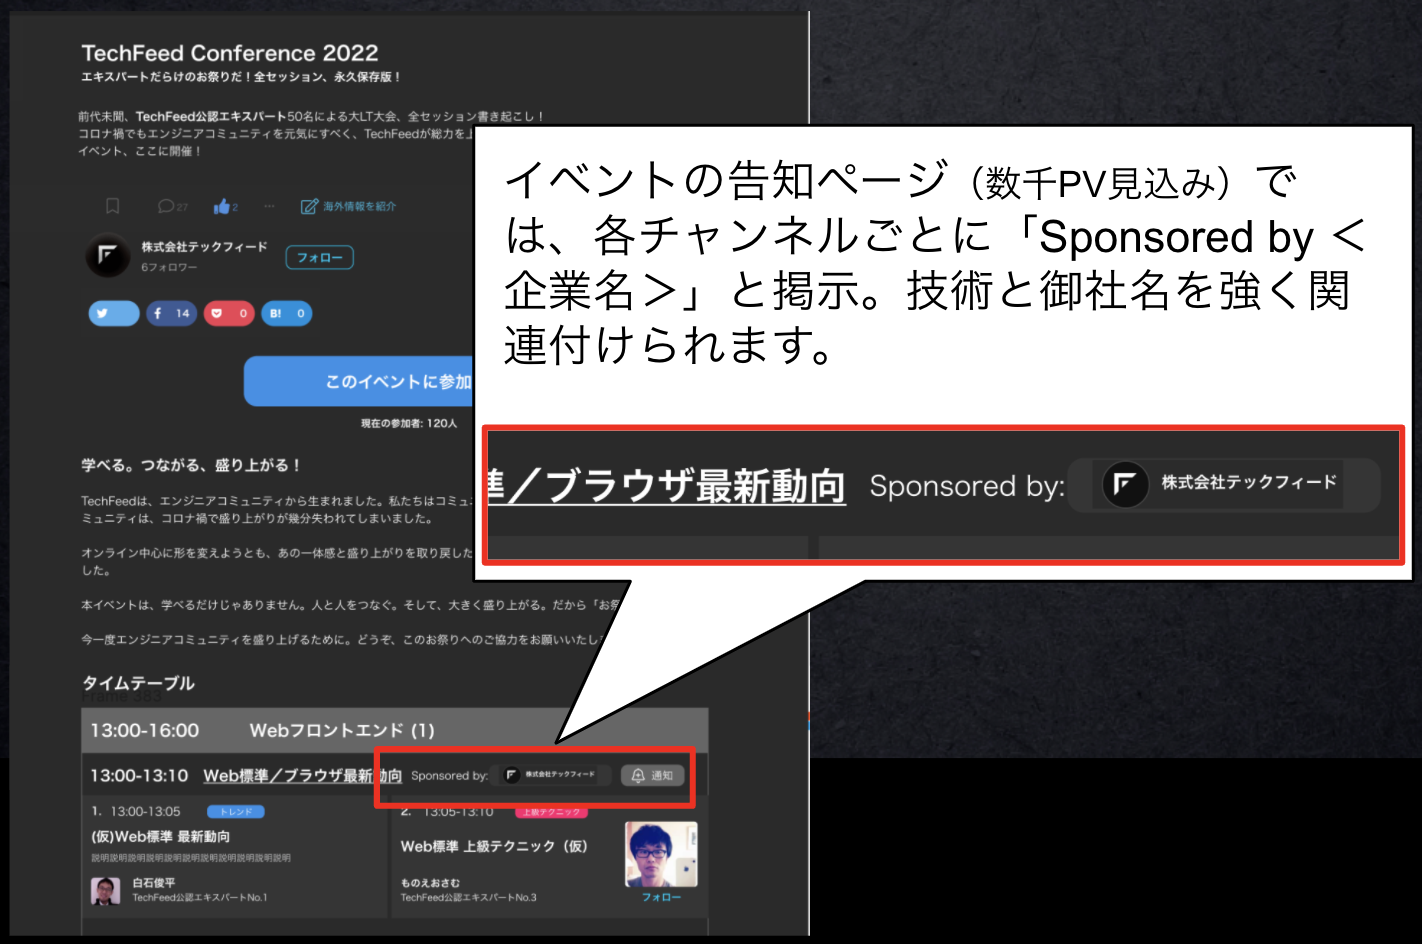The image size is (1422, 944).
Task: Share event via Twitter button
Action: click(x=114, y=313)
